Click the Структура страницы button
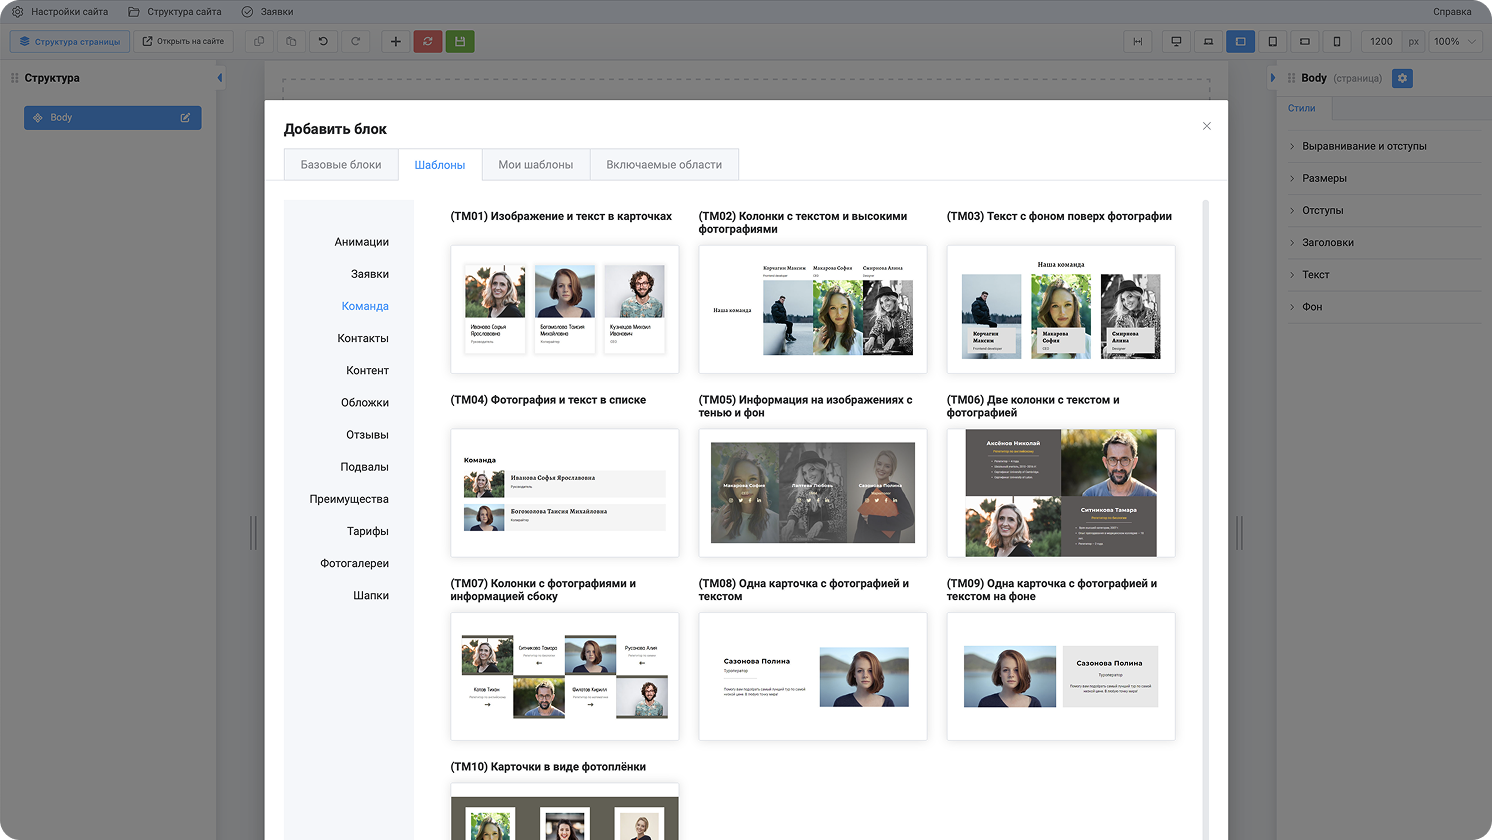 click(x=70, y=42)
